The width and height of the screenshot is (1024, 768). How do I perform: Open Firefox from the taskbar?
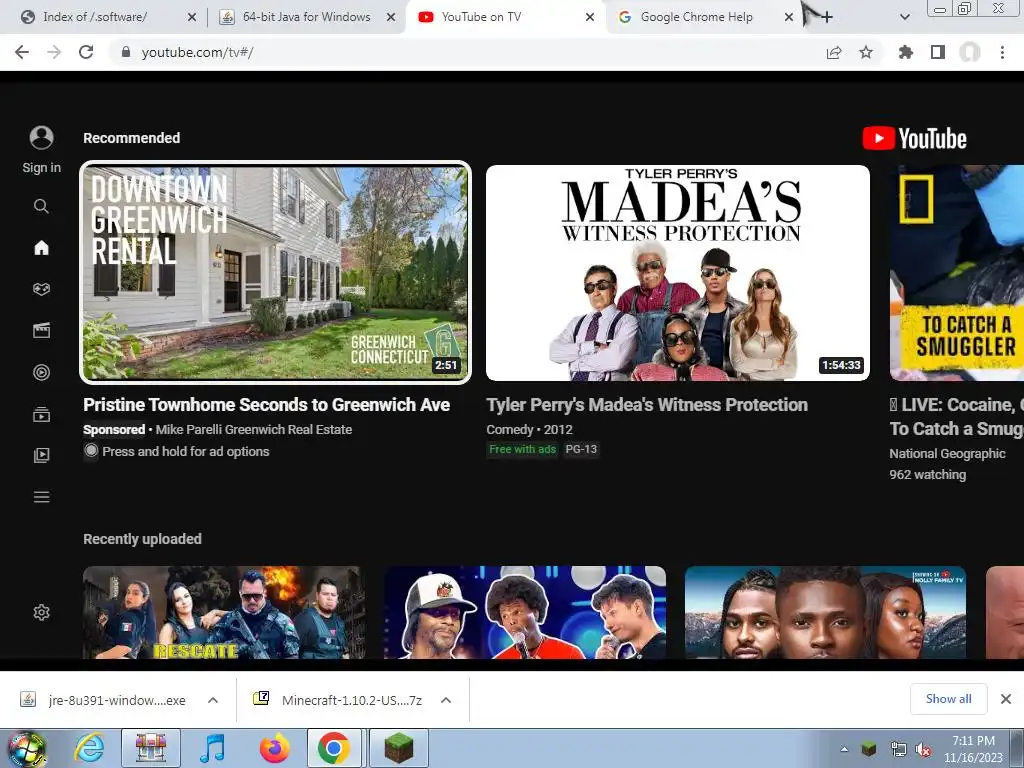coord(275,748)
